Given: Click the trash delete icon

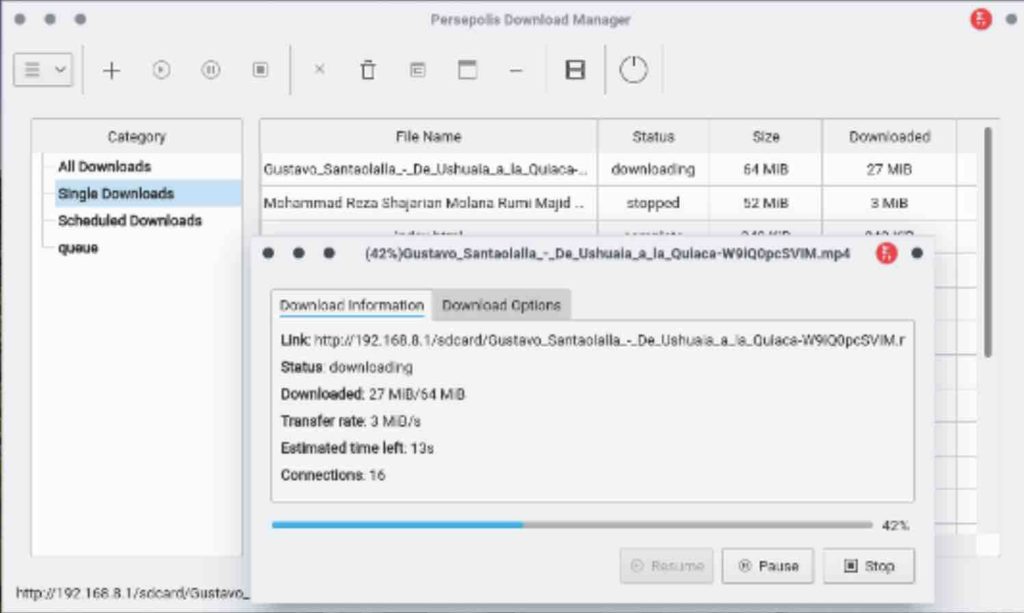Looking at the screenshot, I should tap(368, 70).
